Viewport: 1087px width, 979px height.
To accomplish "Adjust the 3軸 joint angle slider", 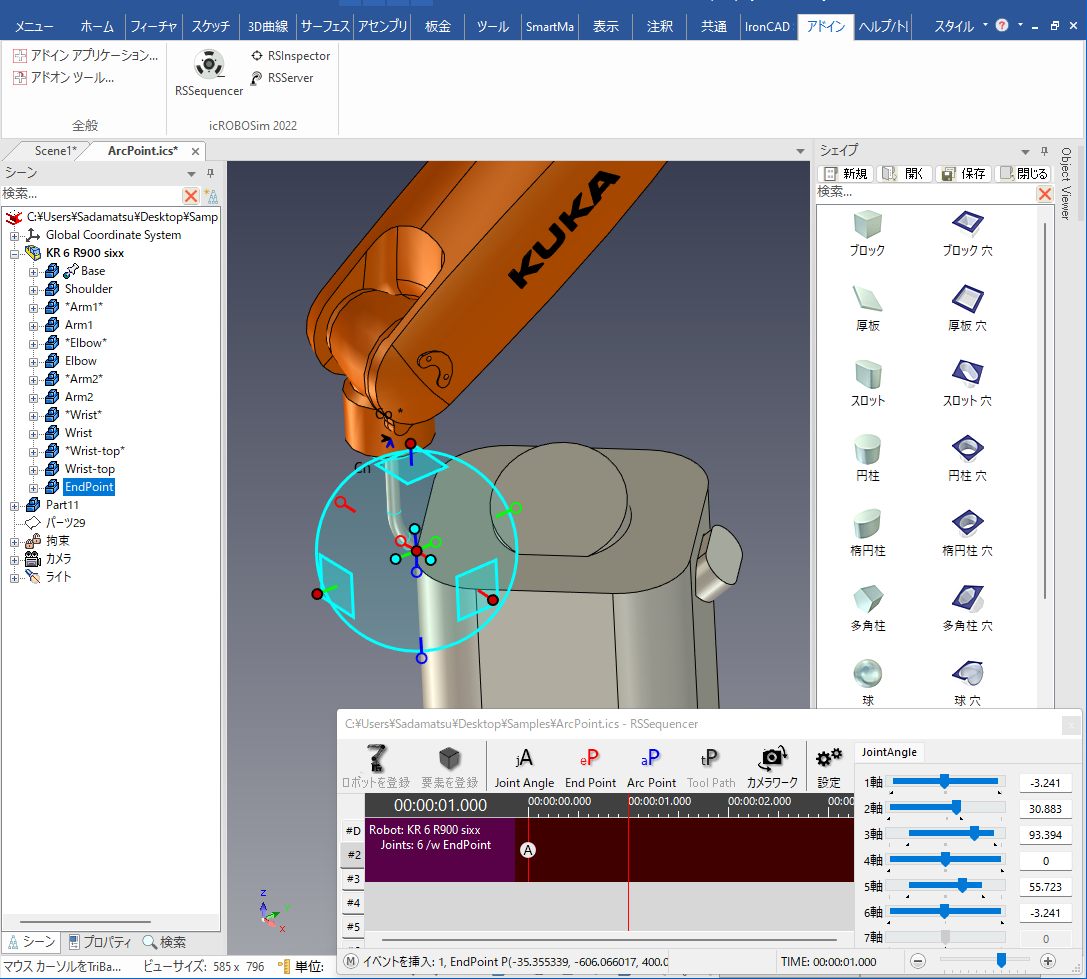I will pos(975,832).
